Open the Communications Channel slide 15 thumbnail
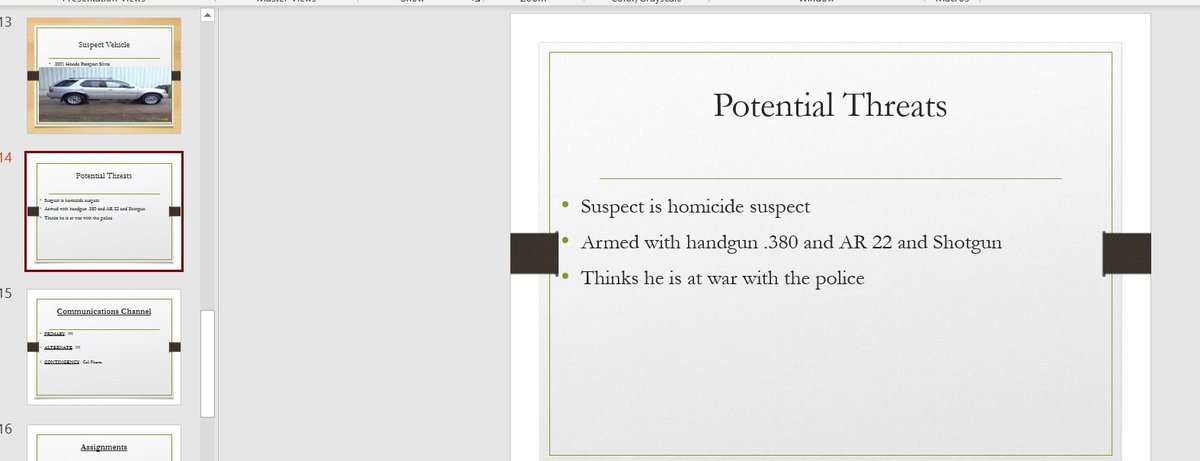The image size is (1200, 461). [x=104, y=347]
